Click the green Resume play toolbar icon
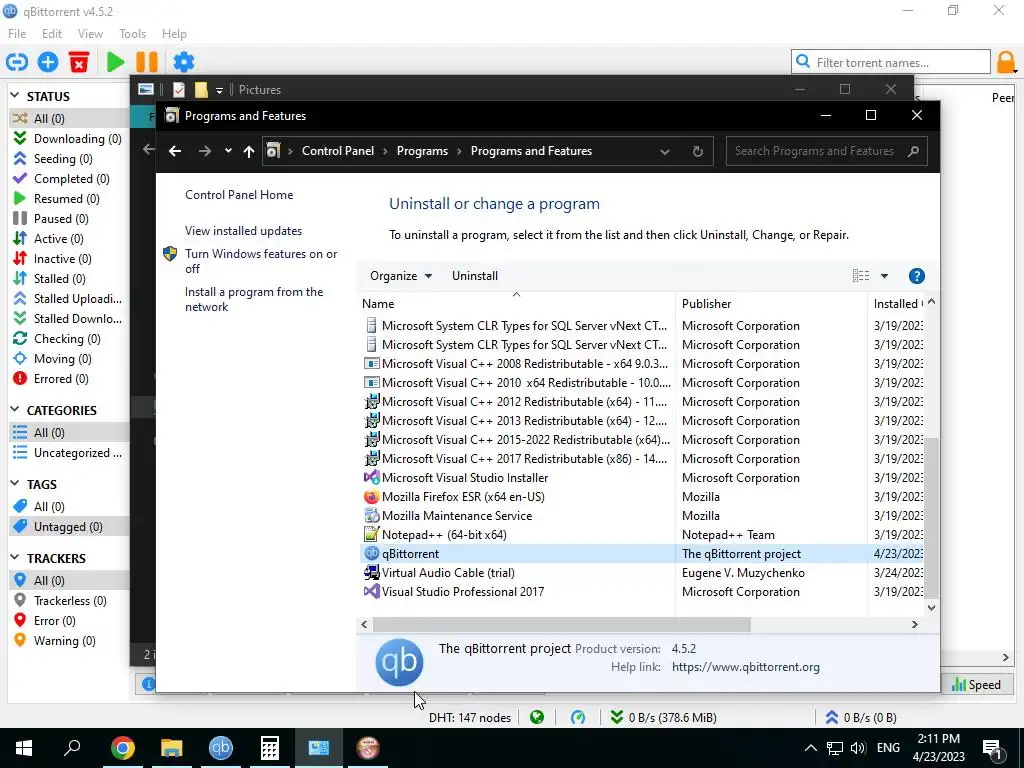1024x768 pixels. pos(116,62)
